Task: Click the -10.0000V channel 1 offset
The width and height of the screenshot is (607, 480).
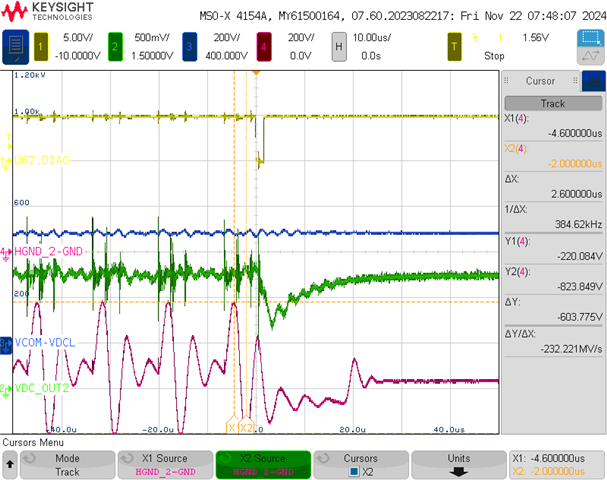Action: [78, 56]
